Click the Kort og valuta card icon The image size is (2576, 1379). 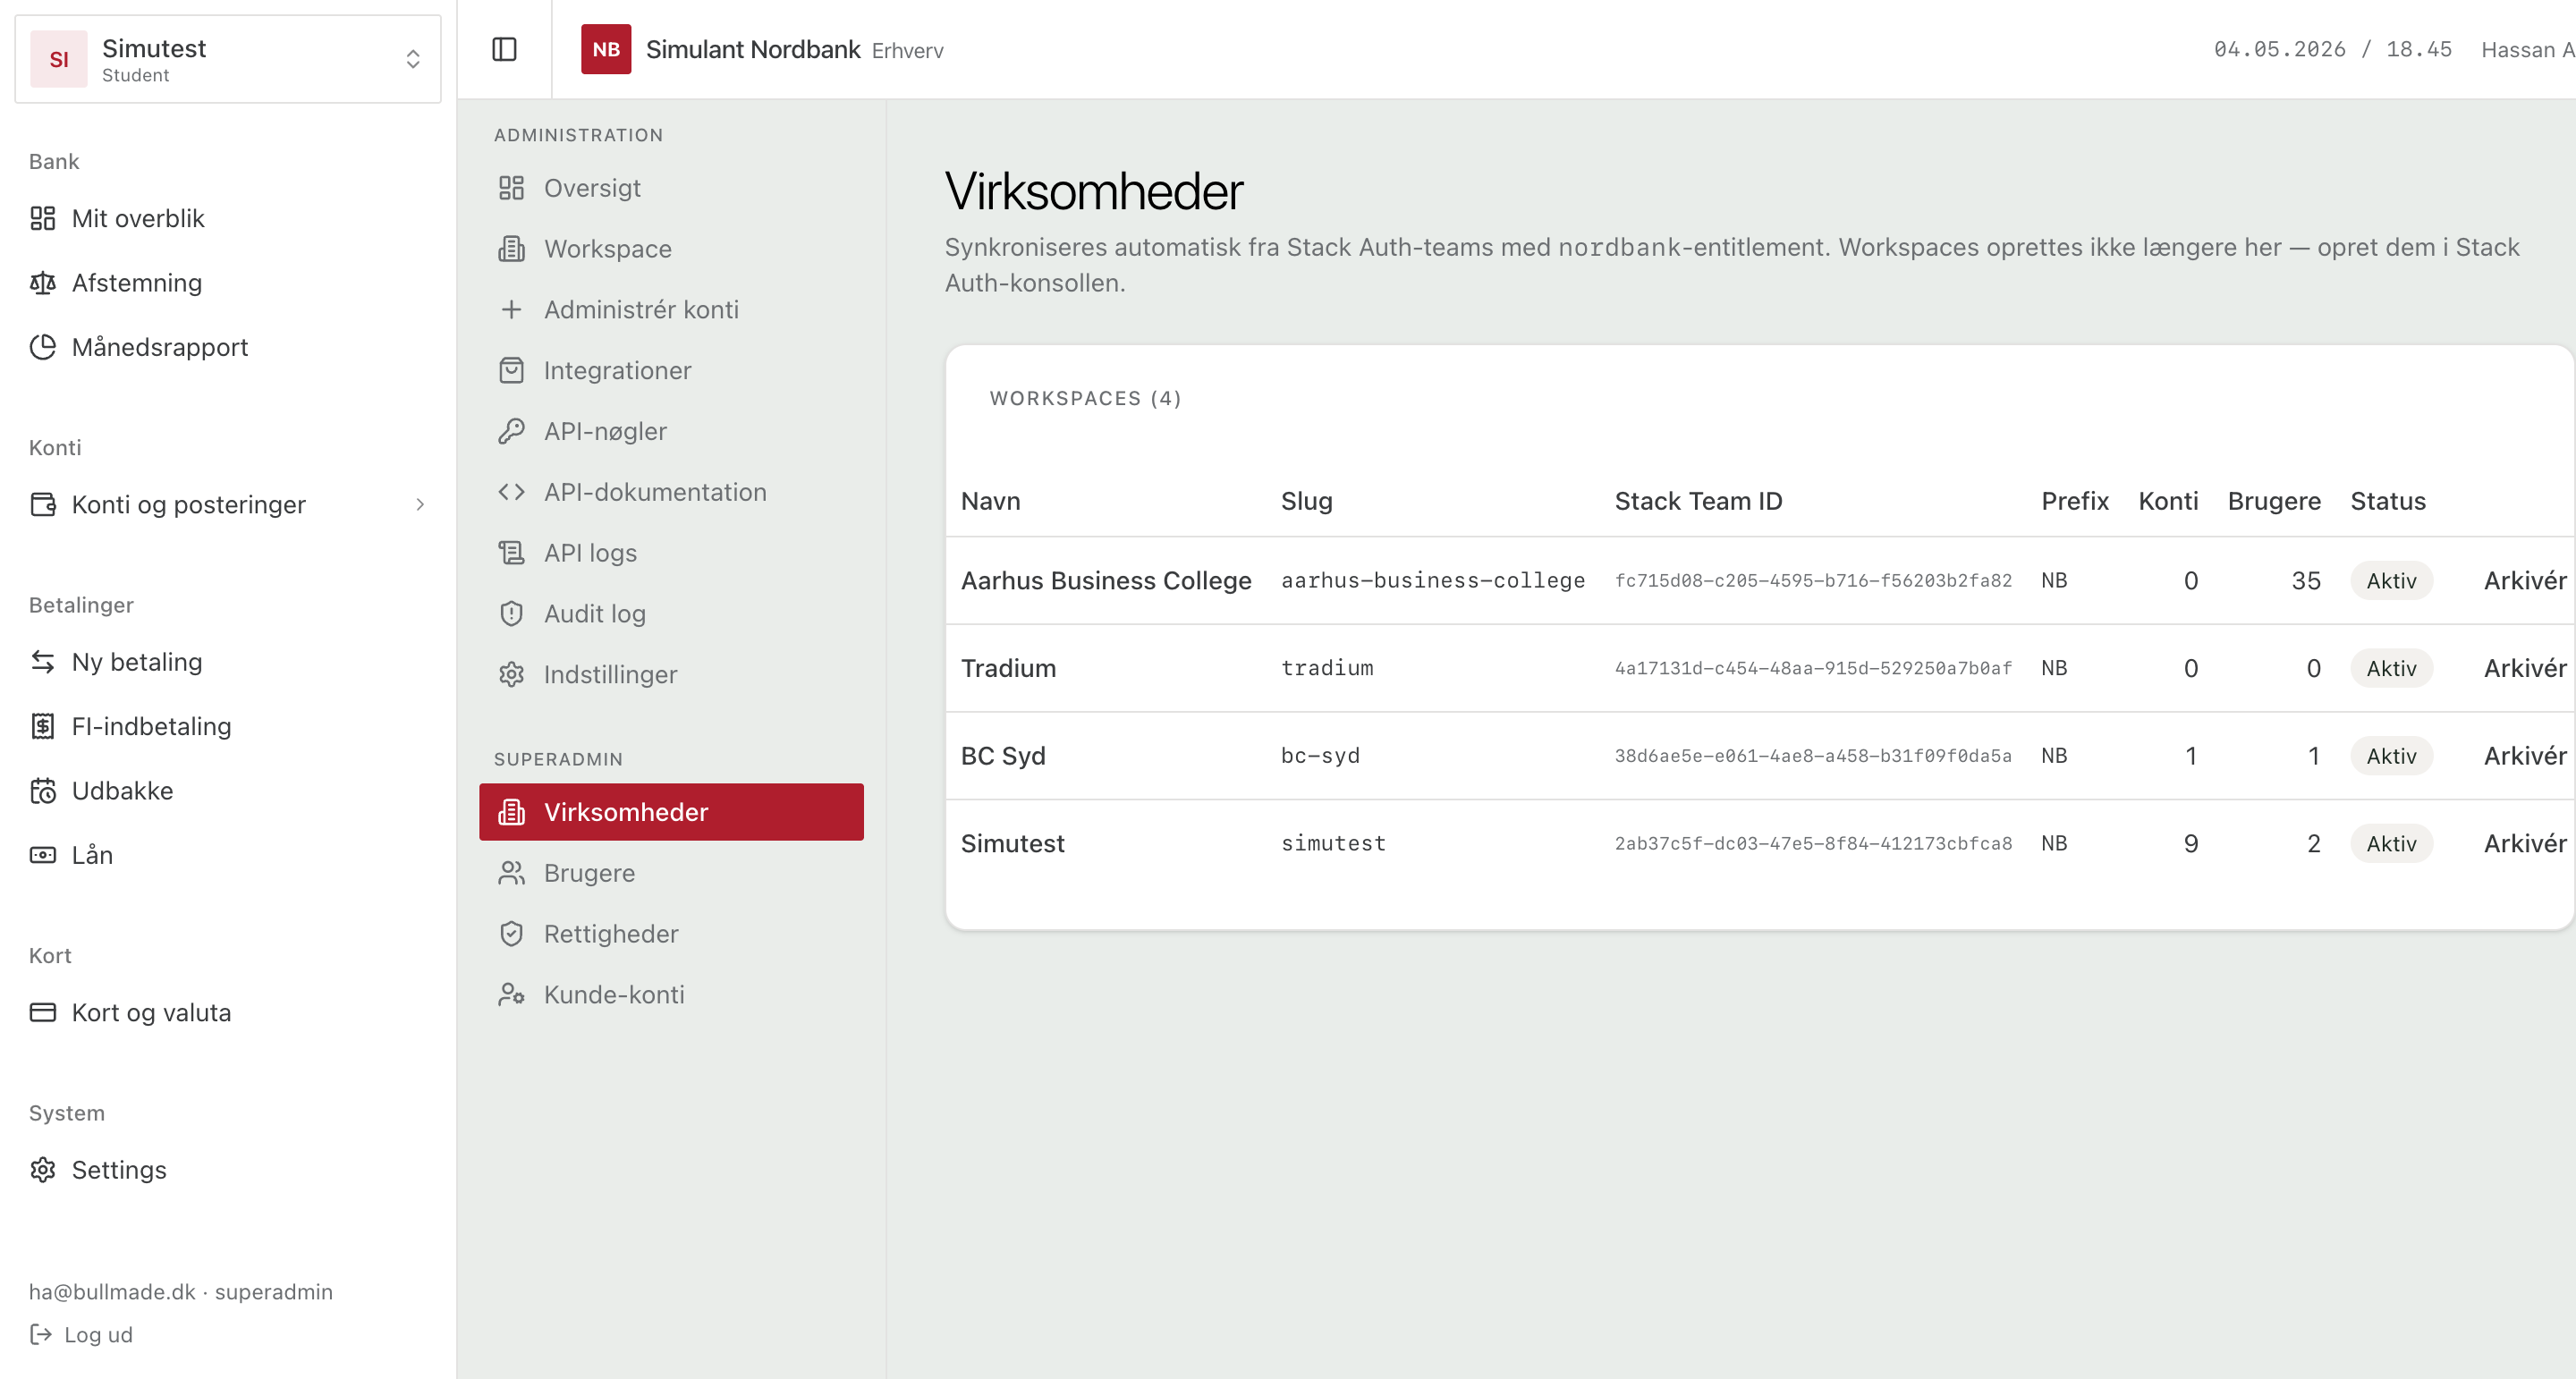tap(43, 1012)
